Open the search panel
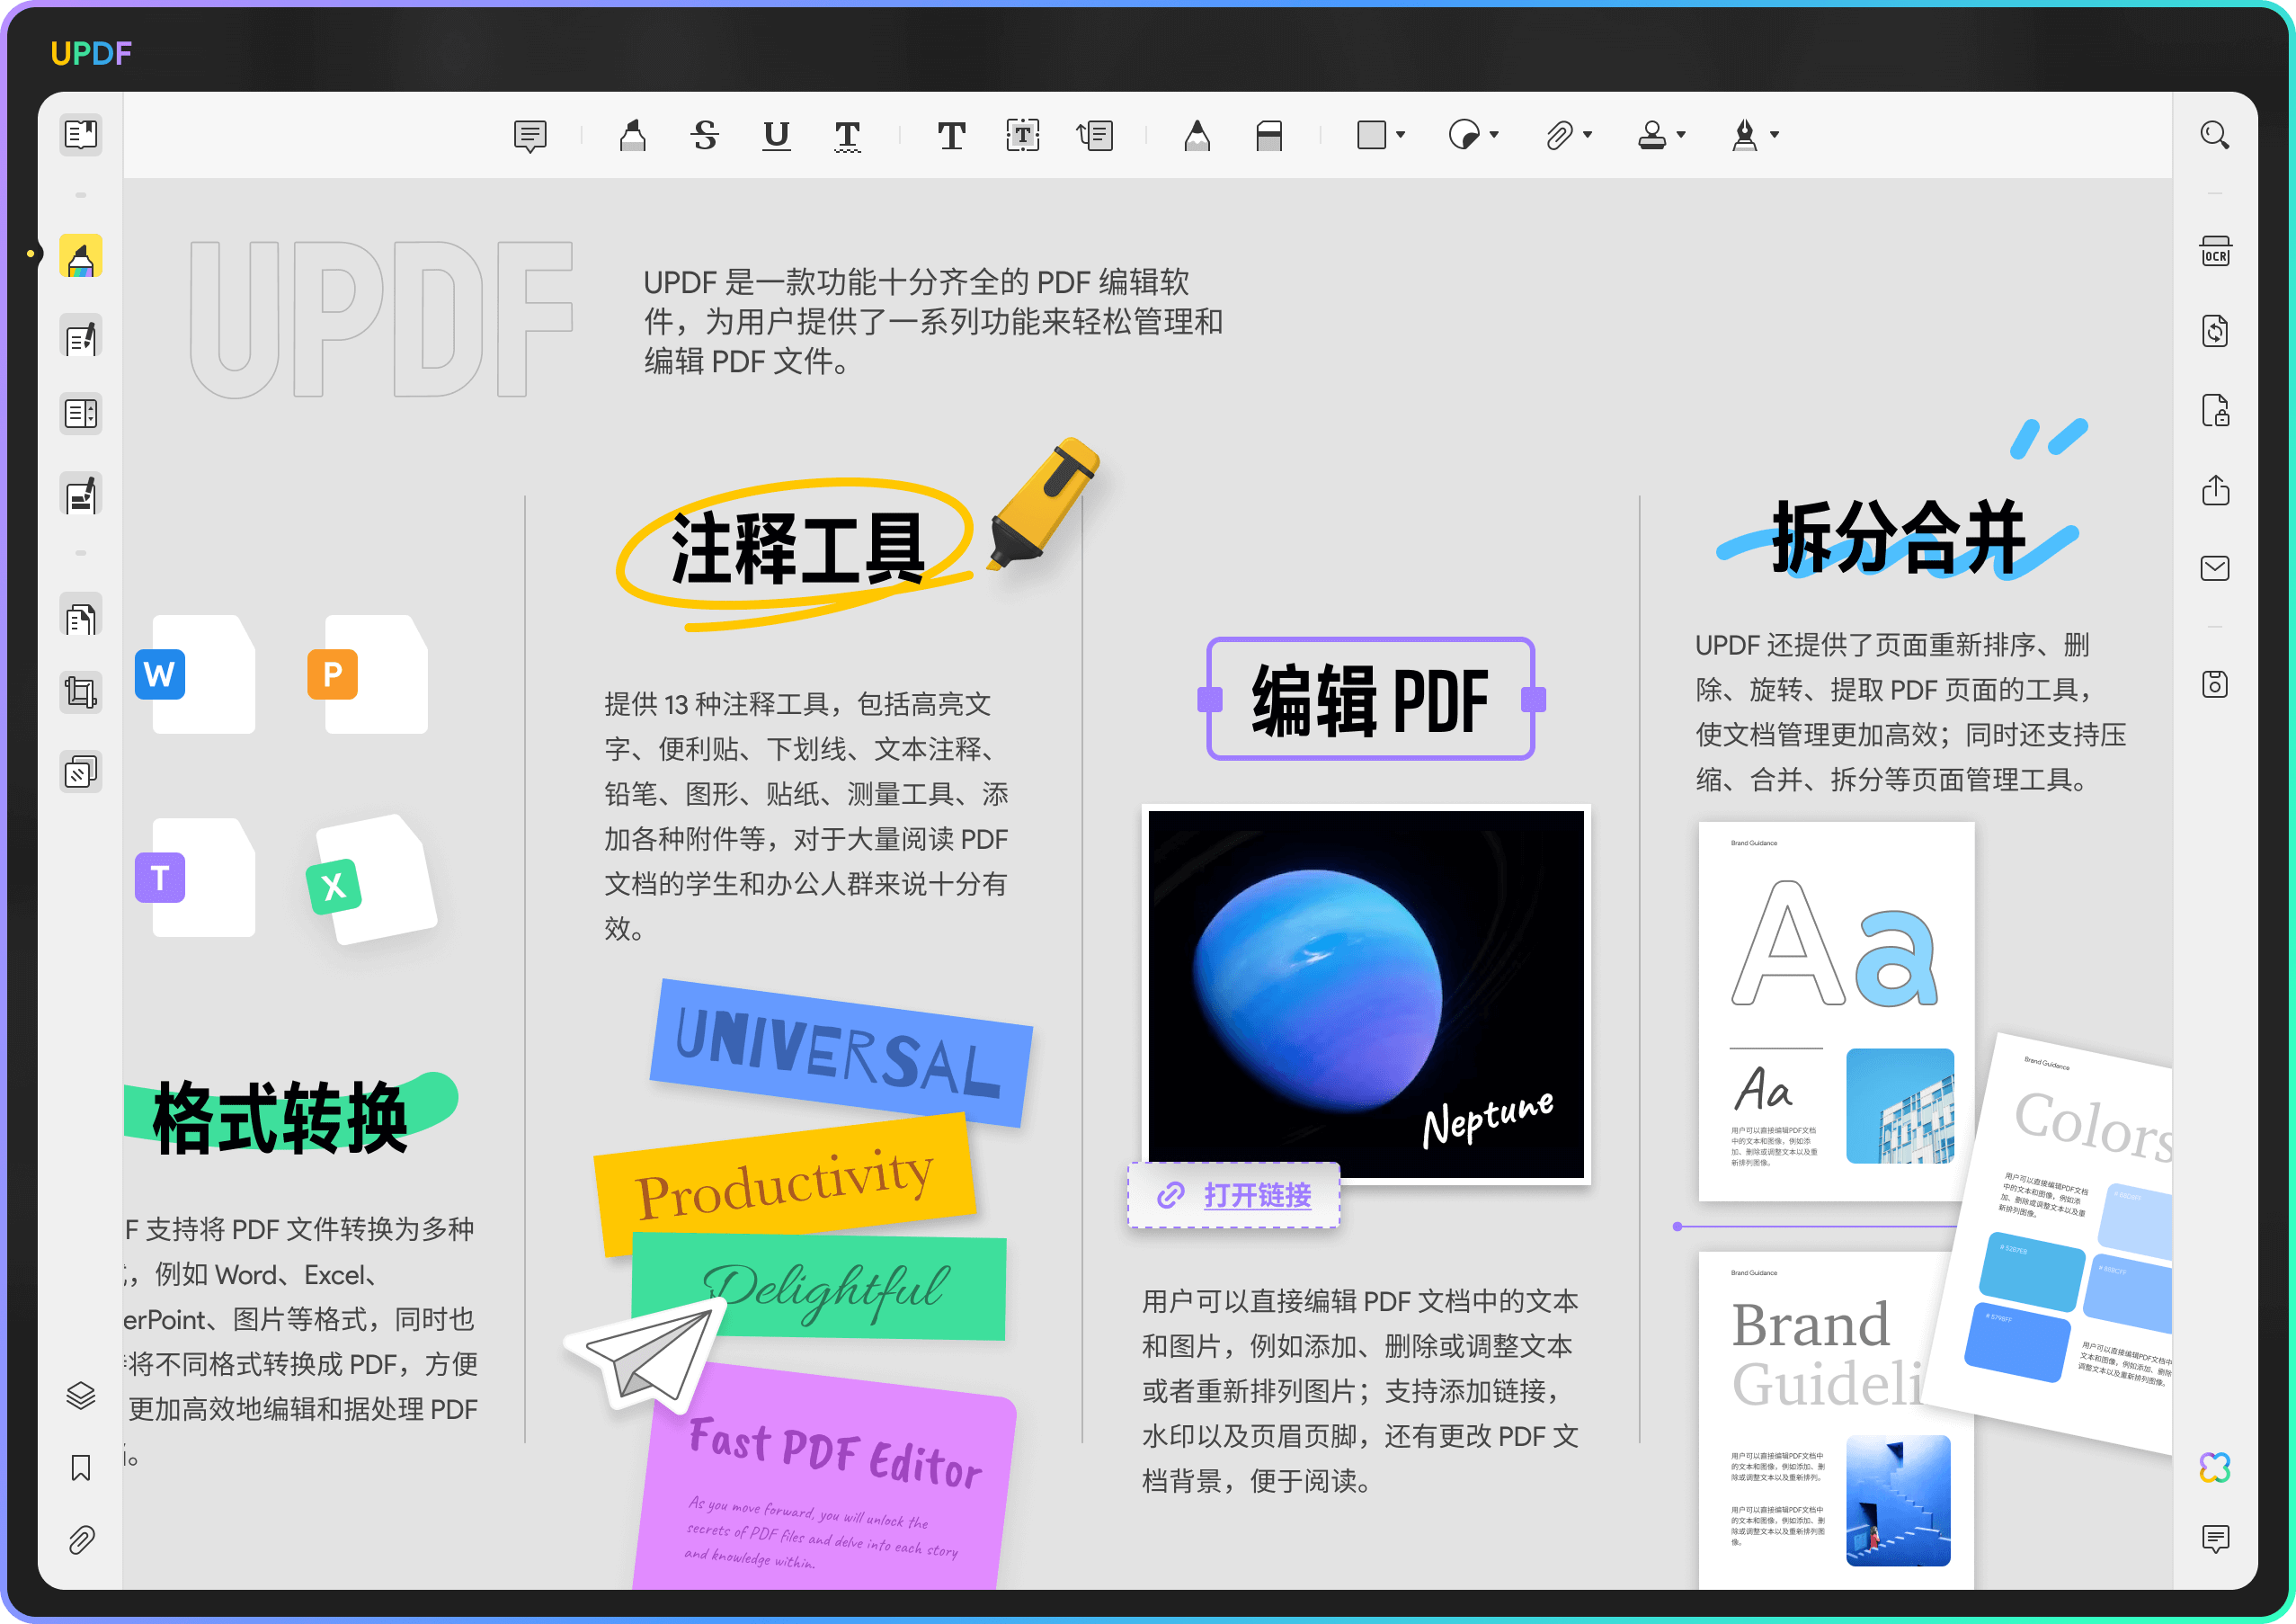 point(2216,135)
